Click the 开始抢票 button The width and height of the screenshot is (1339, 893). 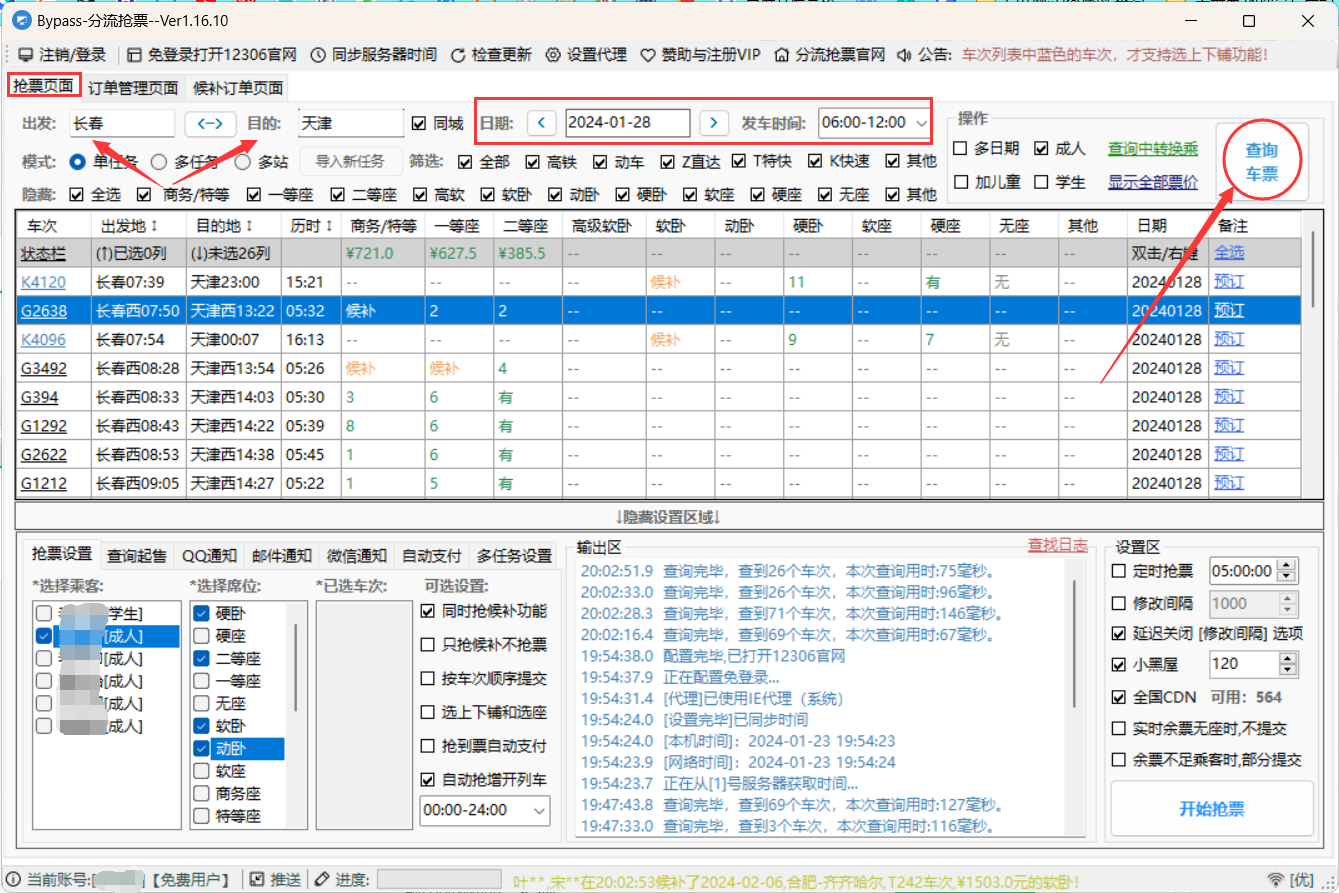pyautogui.click(x=1212, y=808)
